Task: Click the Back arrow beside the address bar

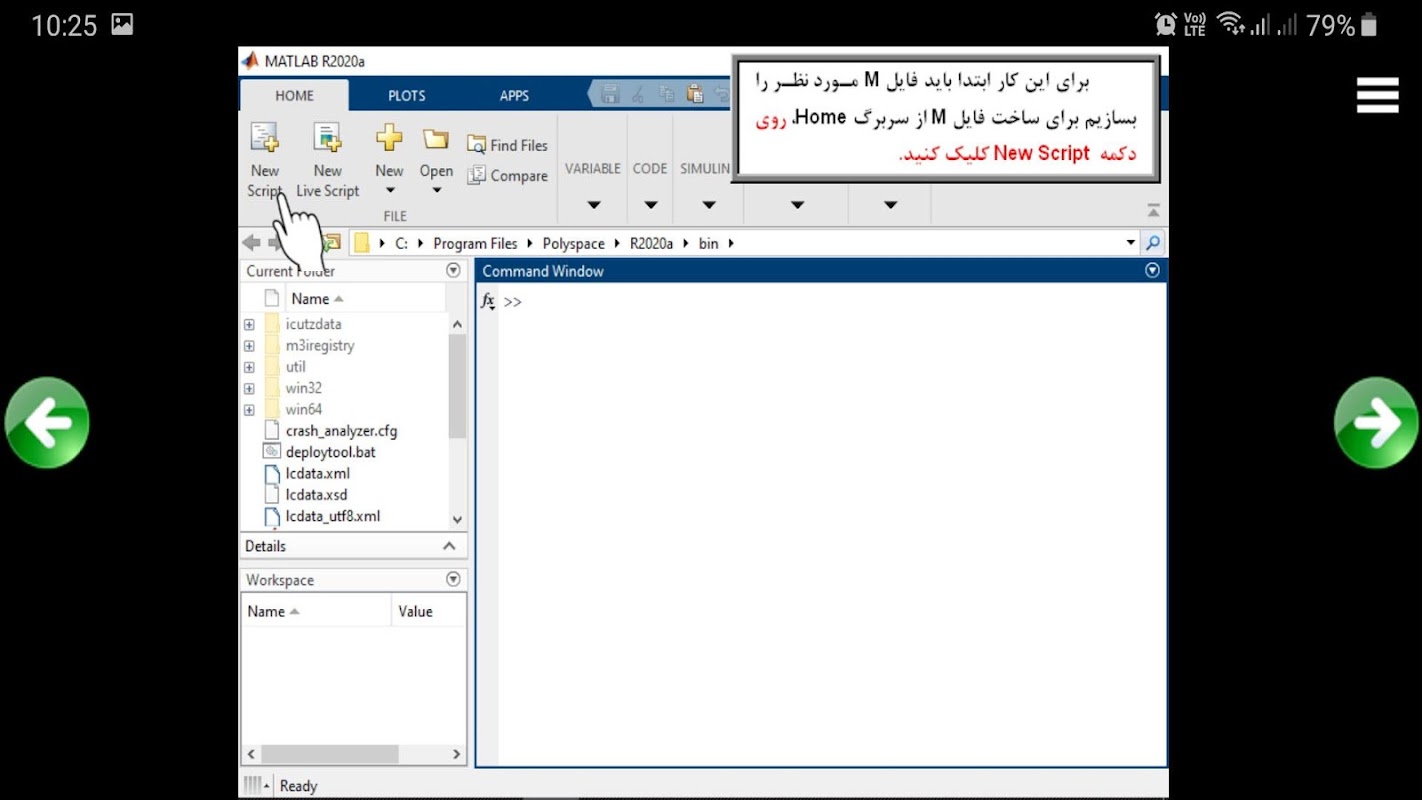Action: point(252,243)
